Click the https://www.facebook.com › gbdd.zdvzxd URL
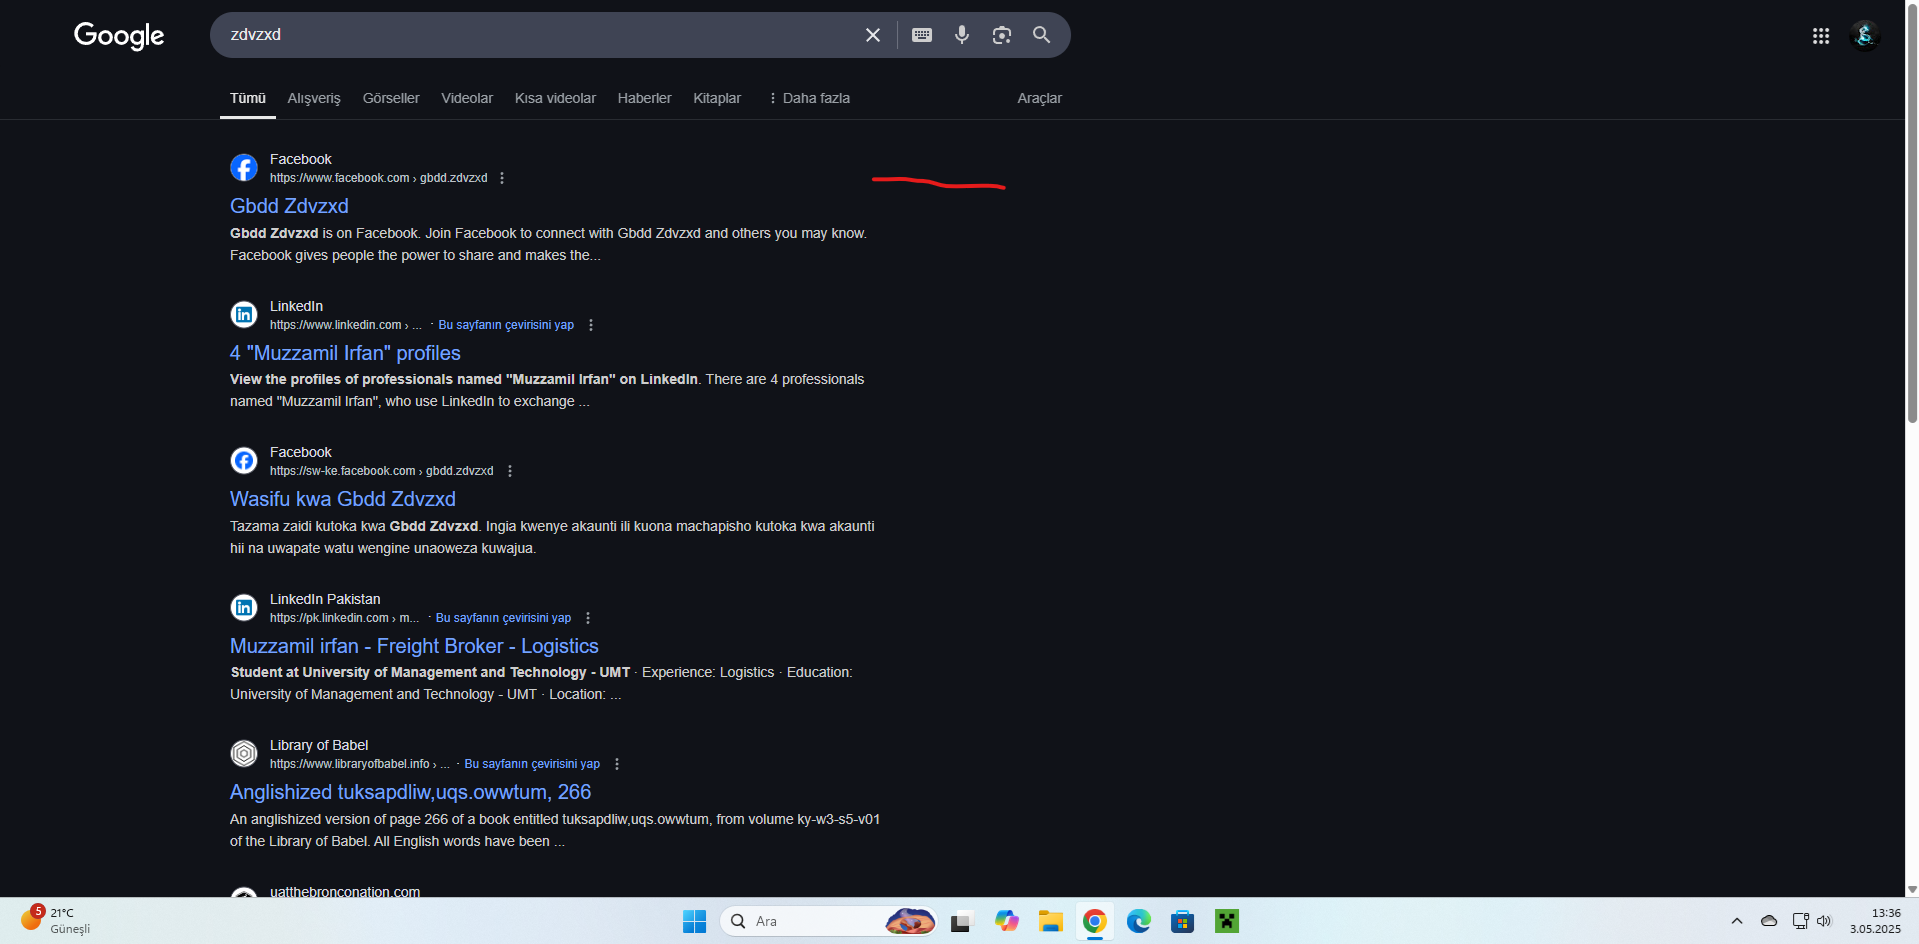This screenshot has height=944, width=1919. (378, 178)
